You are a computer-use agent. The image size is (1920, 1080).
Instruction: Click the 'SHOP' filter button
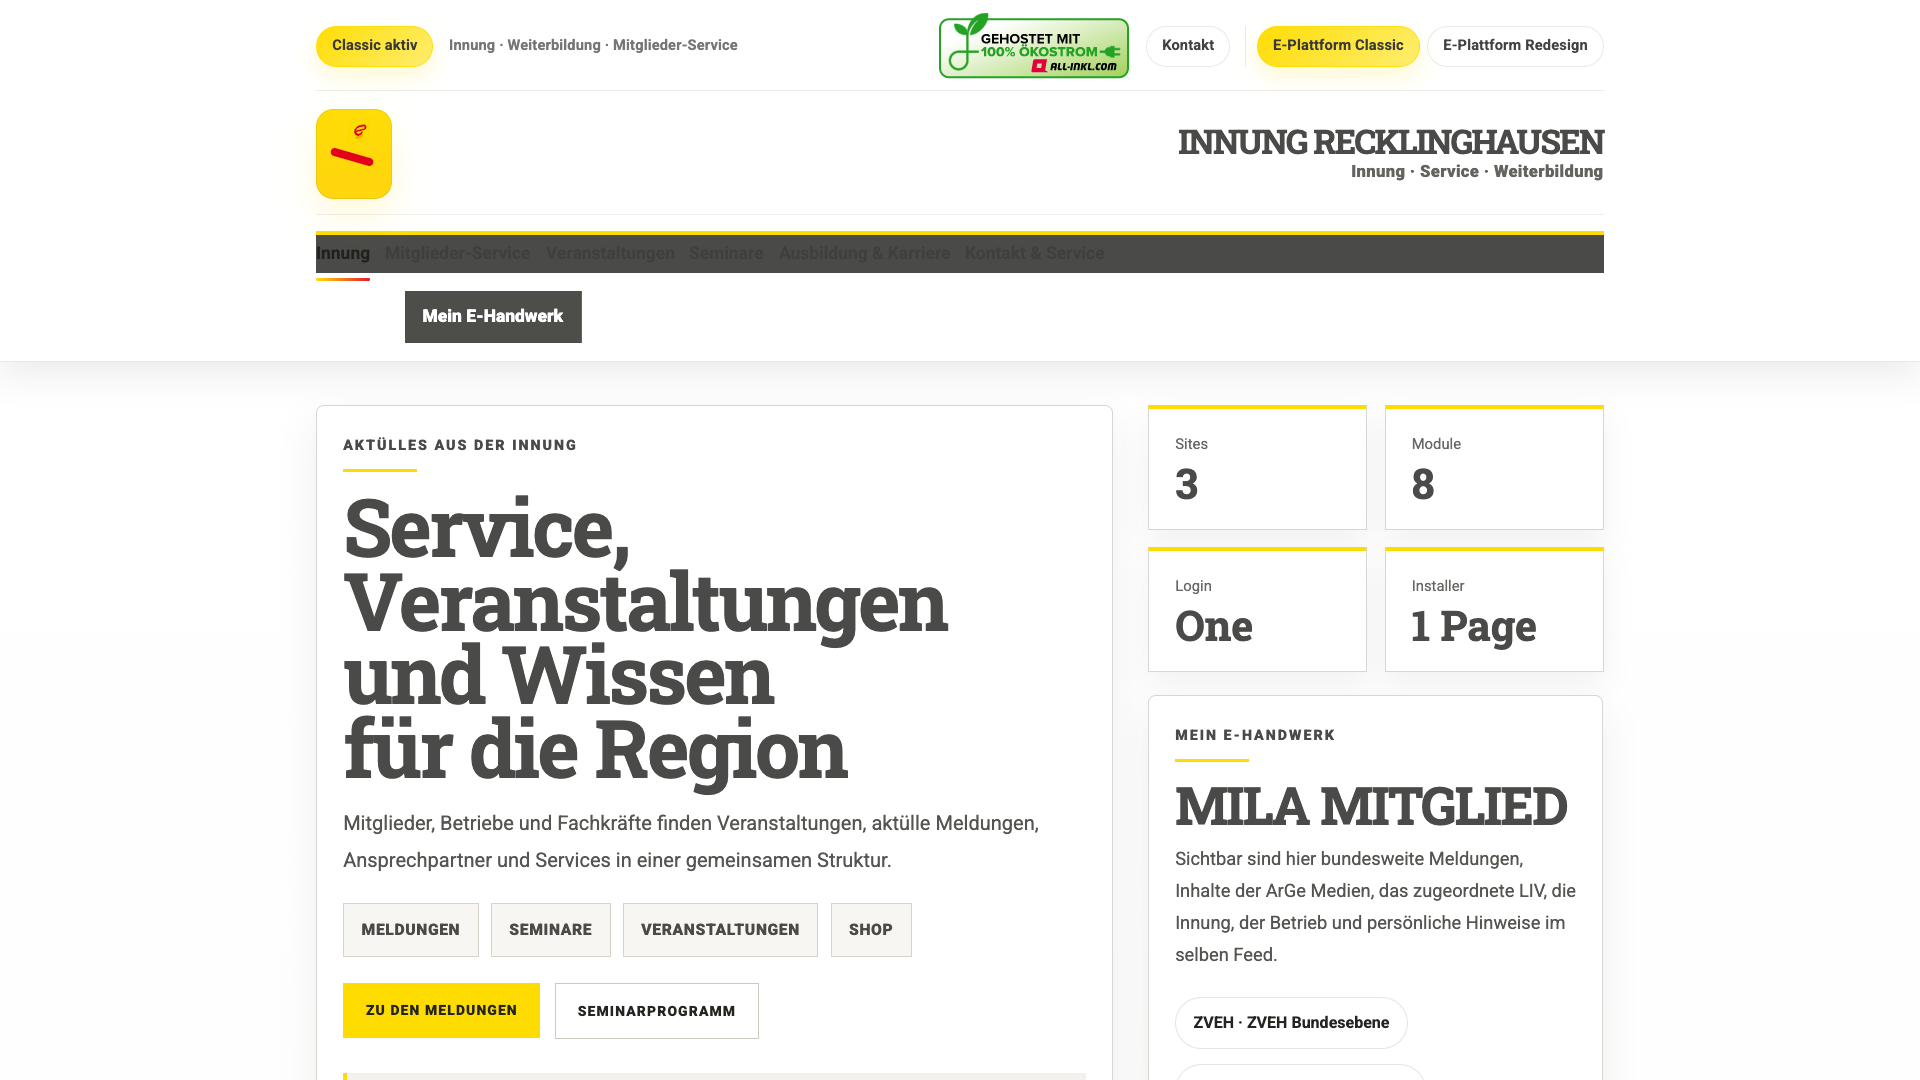(870, 929)
